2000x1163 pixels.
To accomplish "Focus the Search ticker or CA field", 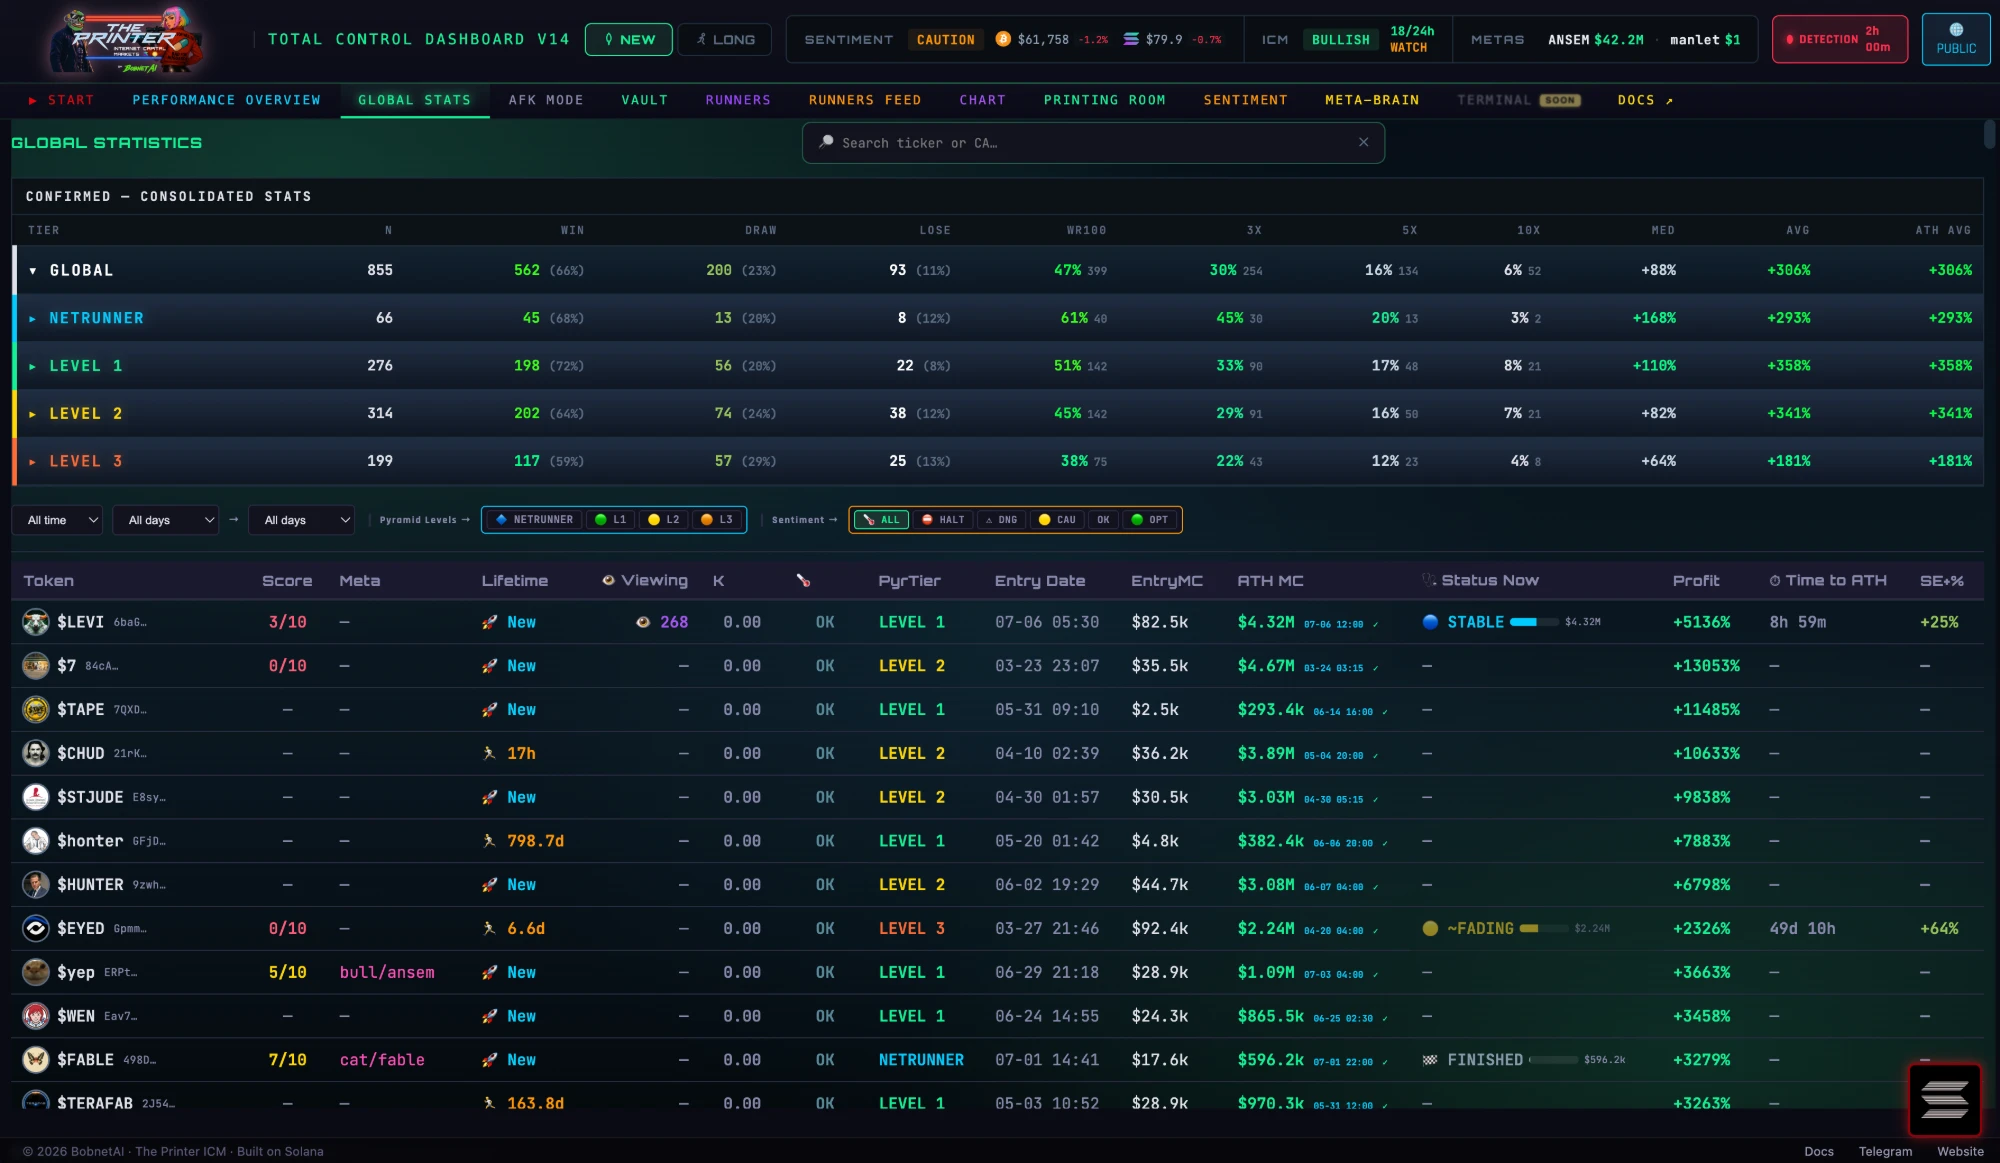I will pos(1093,143).
